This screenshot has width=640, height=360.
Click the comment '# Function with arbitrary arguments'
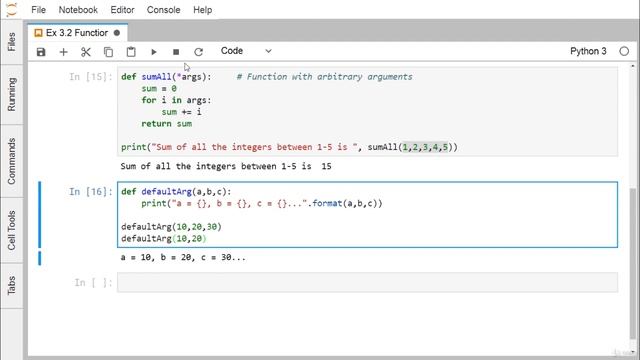point(324,77)
